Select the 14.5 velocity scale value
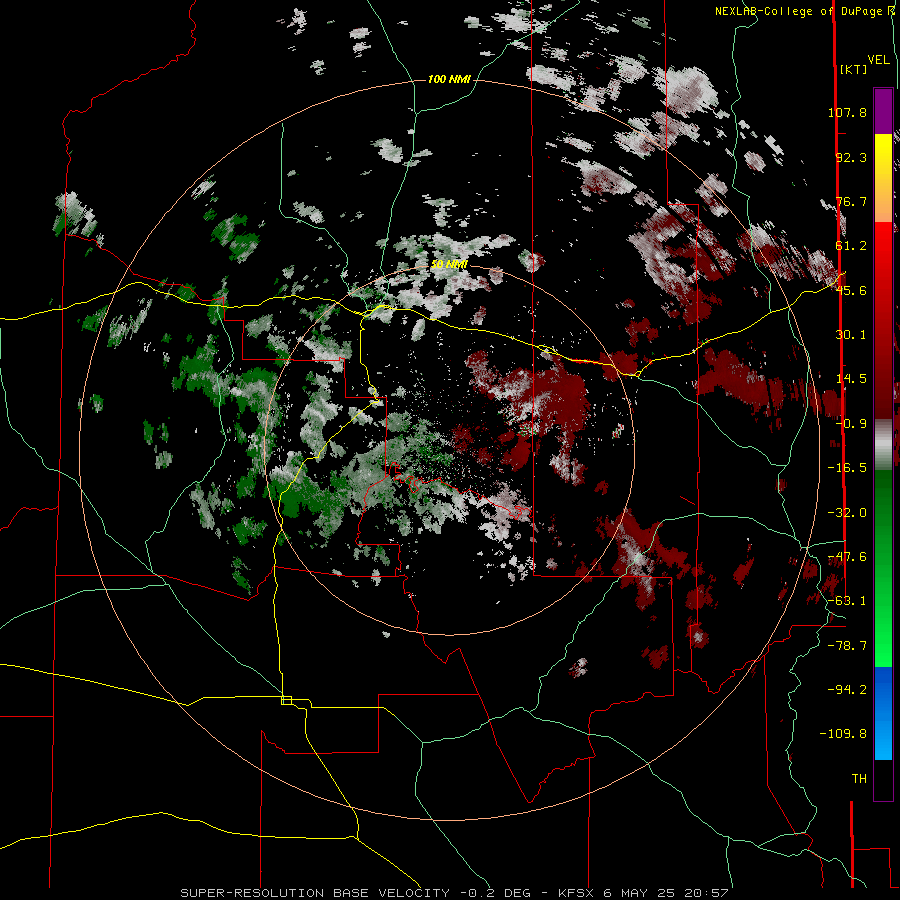Image resolution: width=900 pixels, height=900 pixels. [x=851, y=379]
